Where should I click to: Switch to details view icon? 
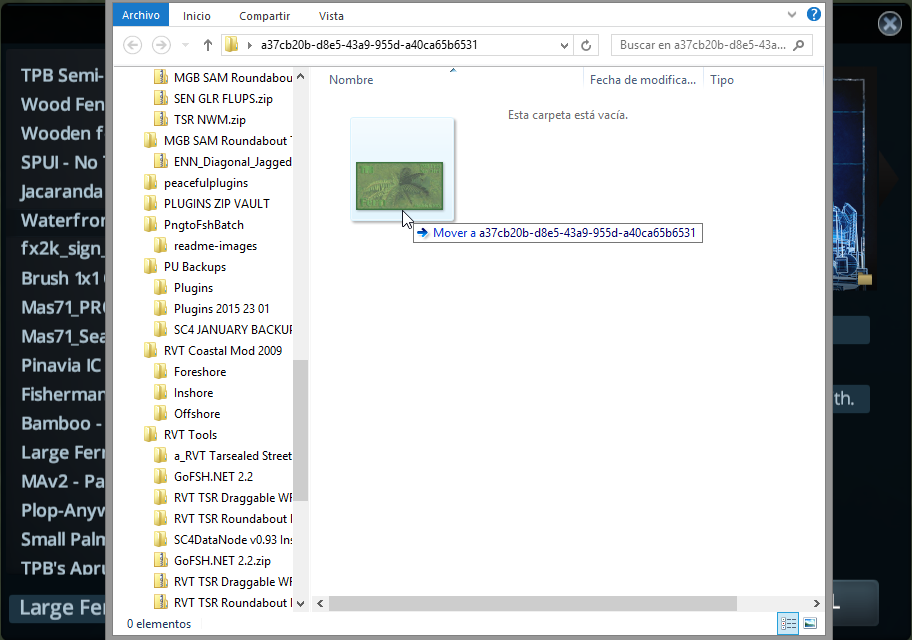[x=788, y=624]
